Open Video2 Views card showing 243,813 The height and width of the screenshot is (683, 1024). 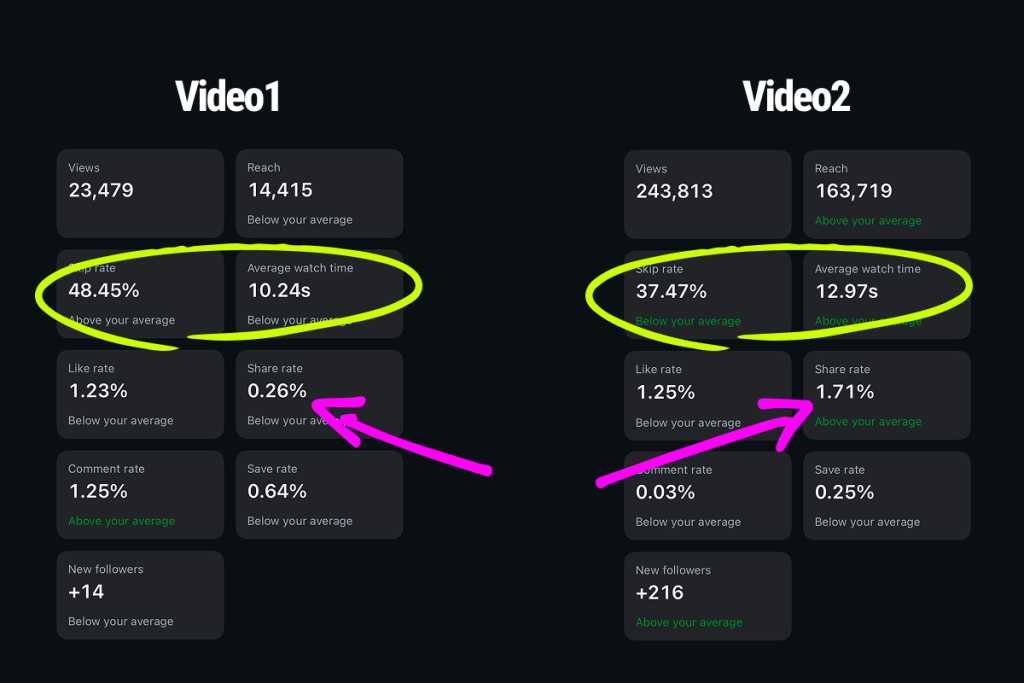point(708,195)
